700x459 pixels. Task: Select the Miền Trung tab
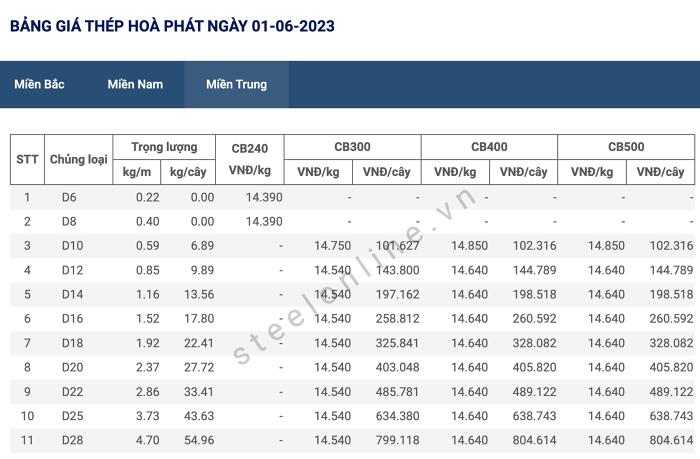pyautogui.click(x=237, y=84)
